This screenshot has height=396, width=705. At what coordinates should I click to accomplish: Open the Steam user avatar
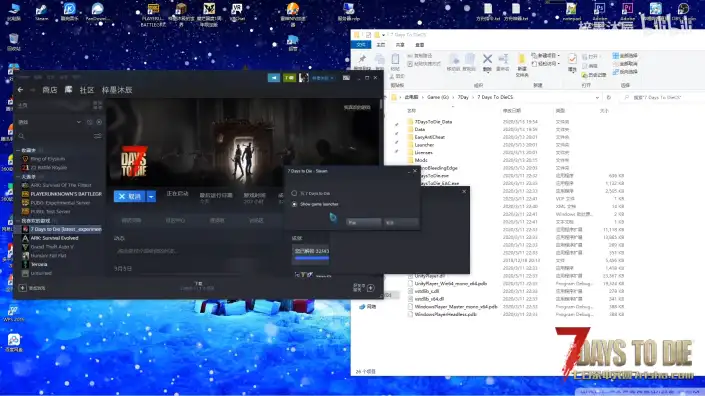coord(303,78)
